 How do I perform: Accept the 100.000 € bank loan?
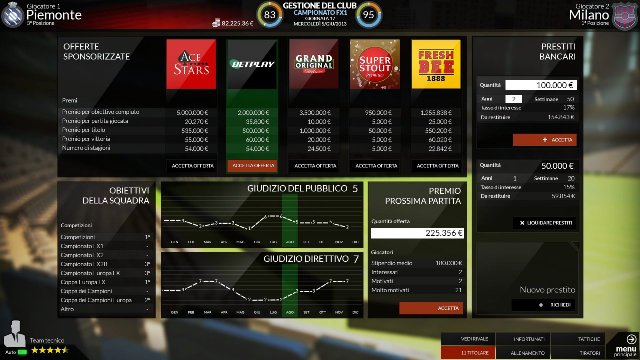pos(545,140)
